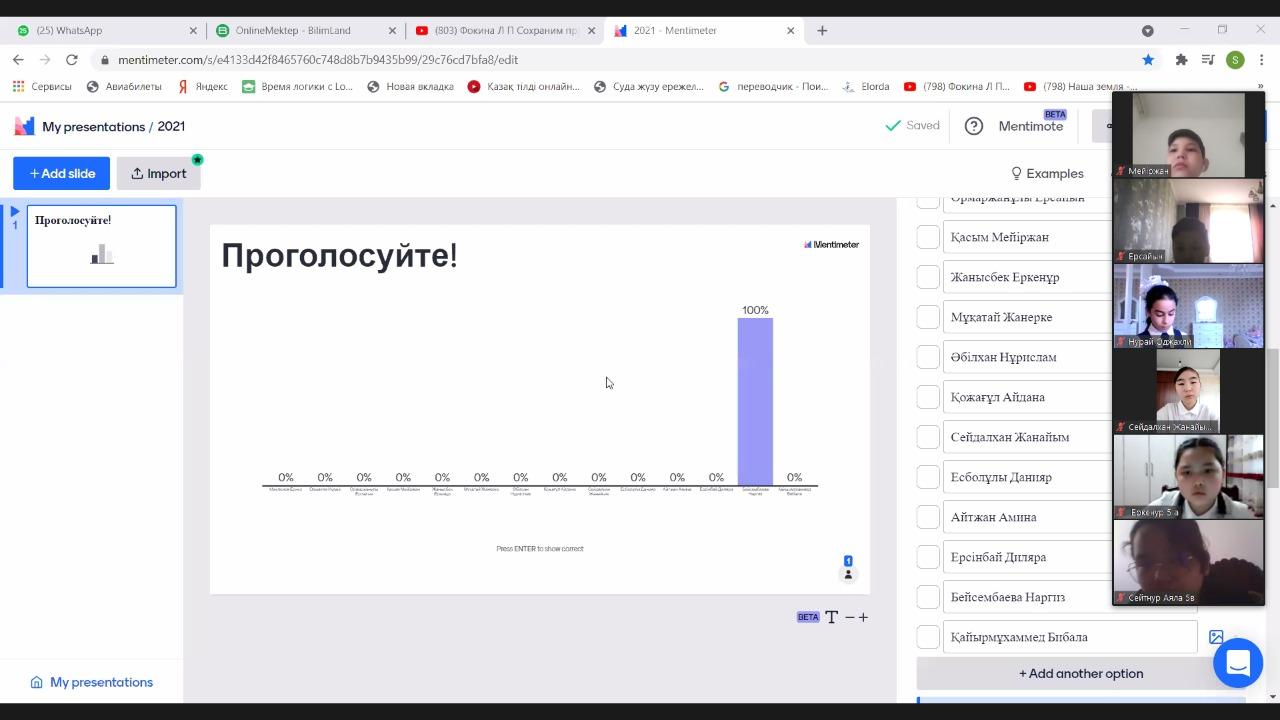Open Chrome three-dot menu
This screenshot has width=1280, height=720.
[x=1262, y=60]
